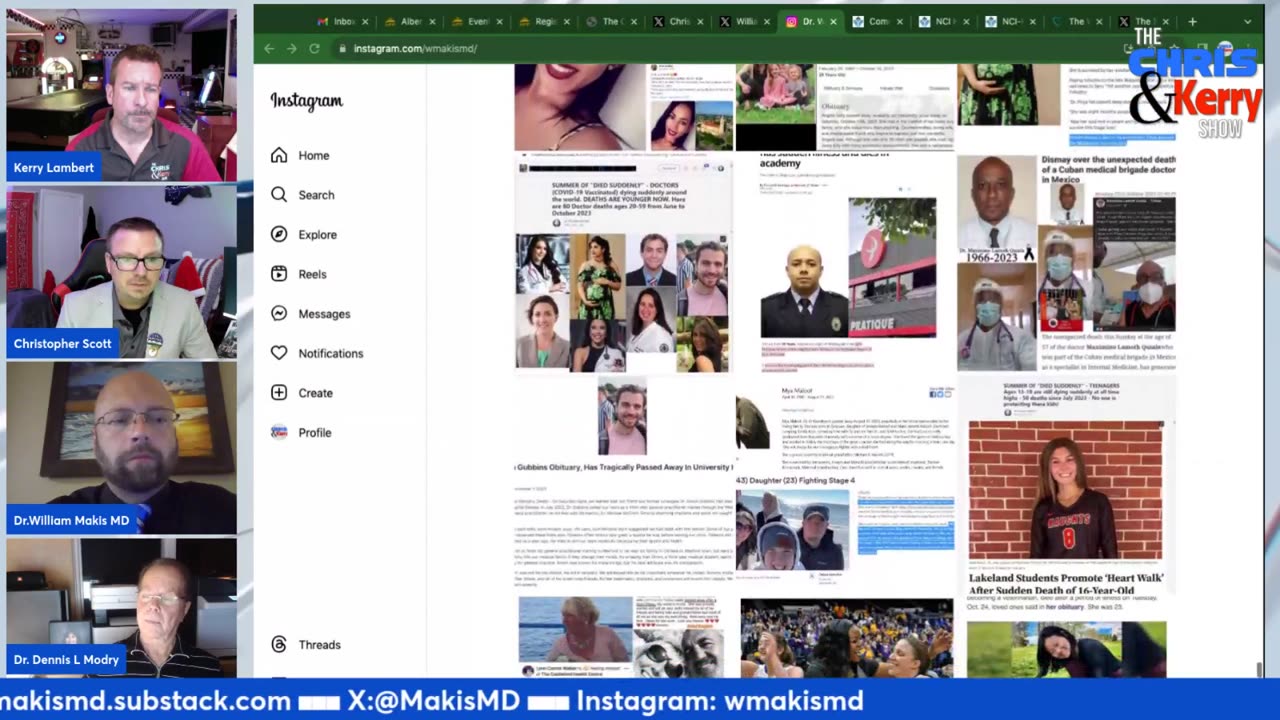This screenshot has width=1280, height=720.
Task: Open the stadium crowd post thumbnail
Action: tap(846, 638)
